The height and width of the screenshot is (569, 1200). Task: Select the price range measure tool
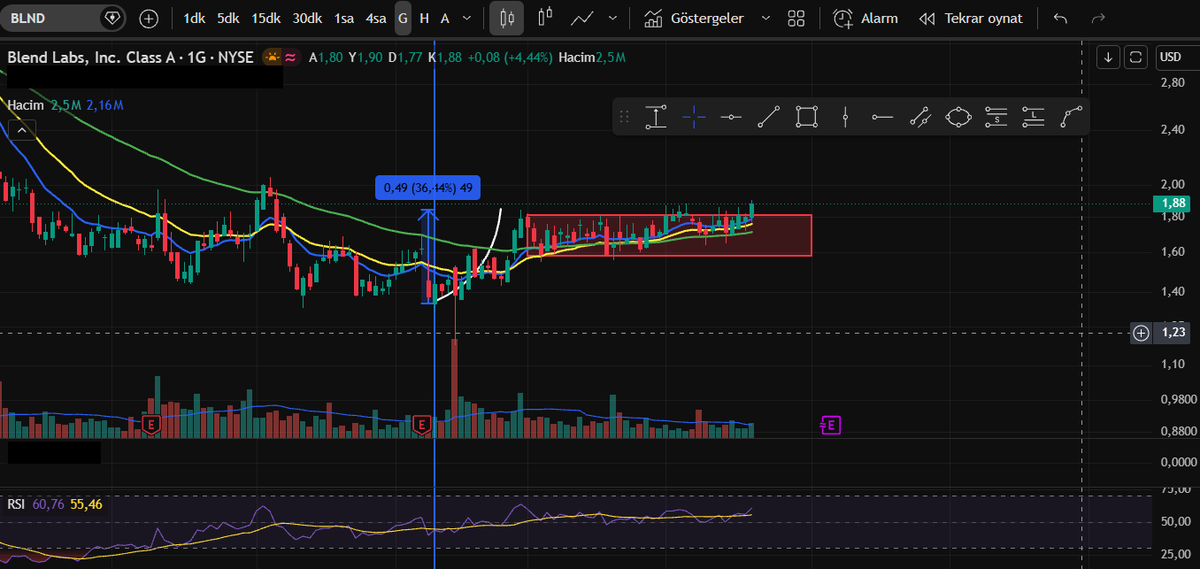656,117
